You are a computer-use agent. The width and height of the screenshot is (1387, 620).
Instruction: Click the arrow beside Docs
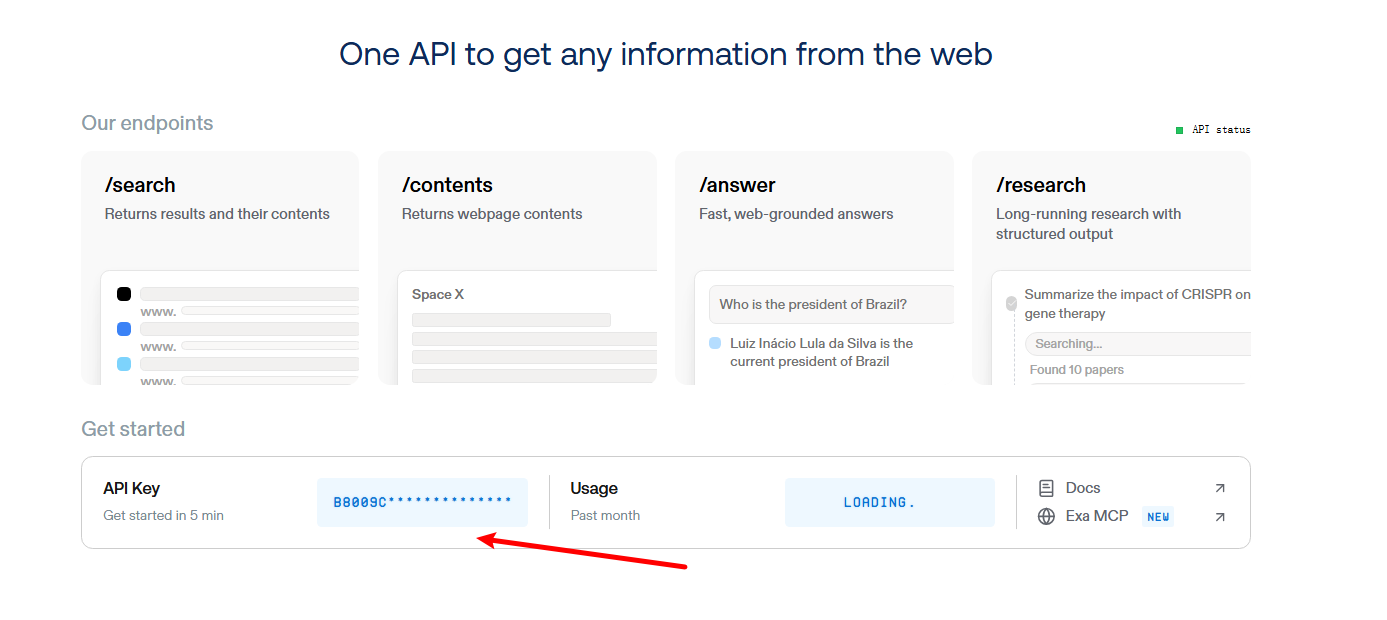tap(1219, 488)
